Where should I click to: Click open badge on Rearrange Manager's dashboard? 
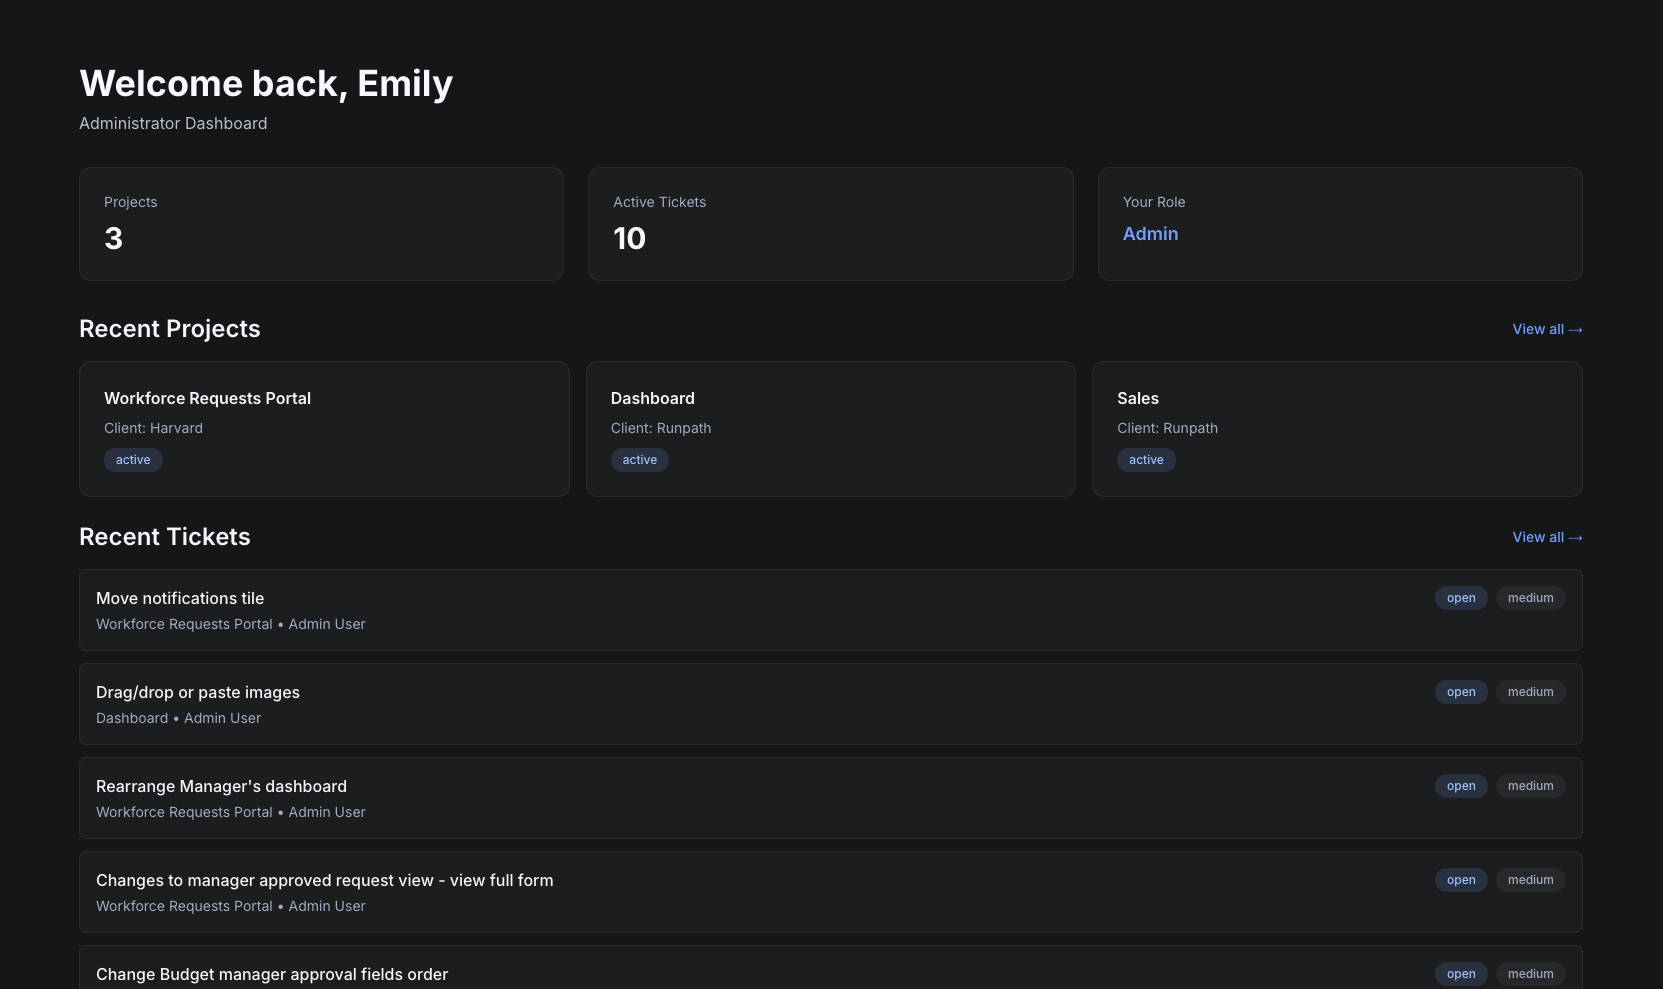pyautogui.click(x=1461, y=786)
